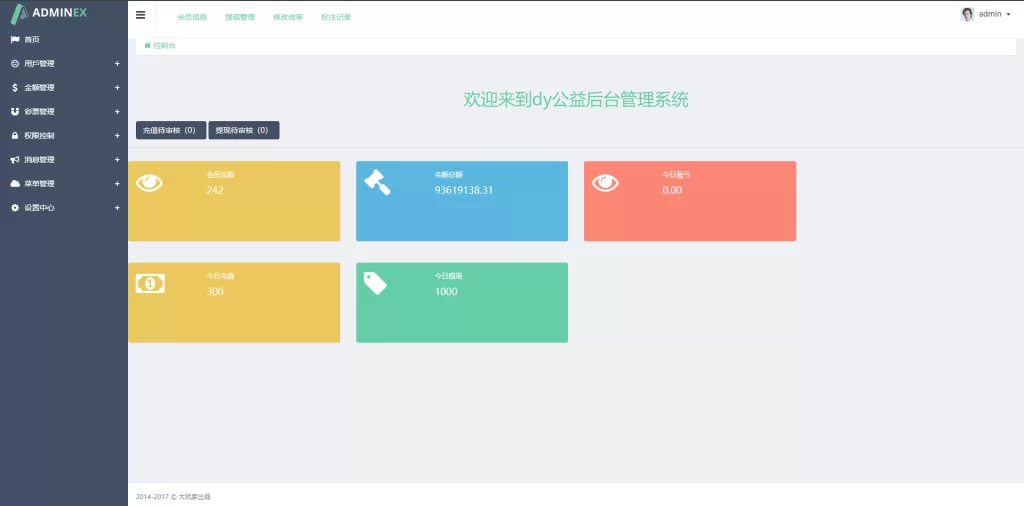1024x506 pixels.
Task: Click the tag icon on the green card
Action: [375, 284]
